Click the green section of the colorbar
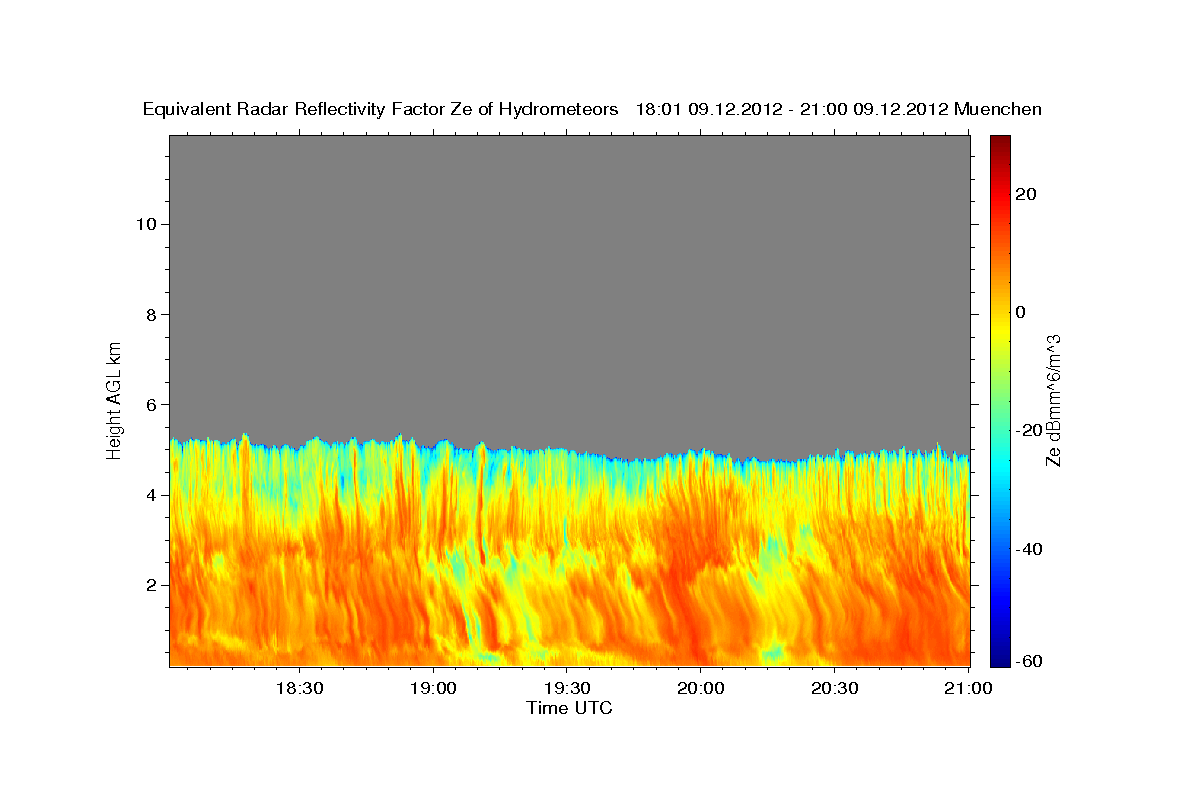 point(1000,400)
